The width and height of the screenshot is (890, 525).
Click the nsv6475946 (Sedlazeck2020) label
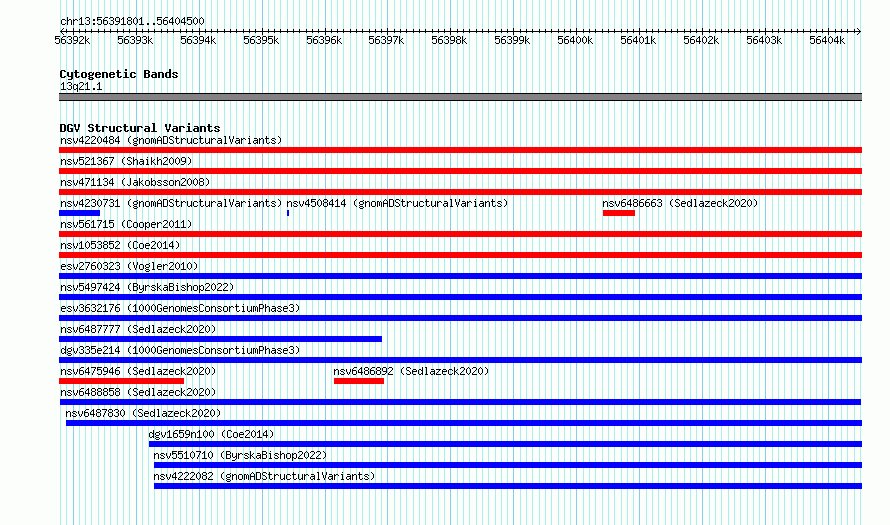[x=138, y=371]
